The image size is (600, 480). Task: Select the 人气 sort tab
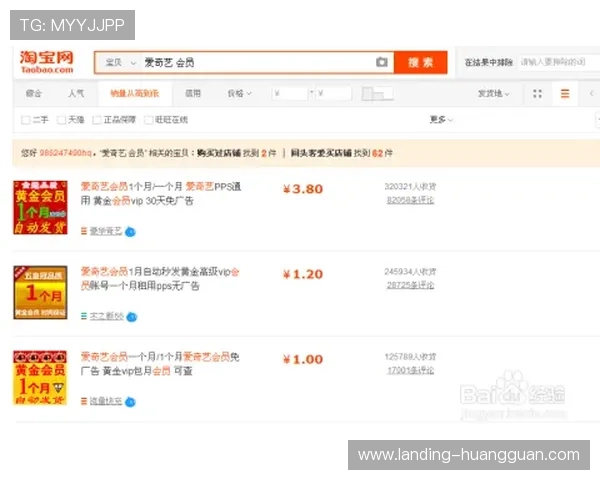(x=76, y=93)
